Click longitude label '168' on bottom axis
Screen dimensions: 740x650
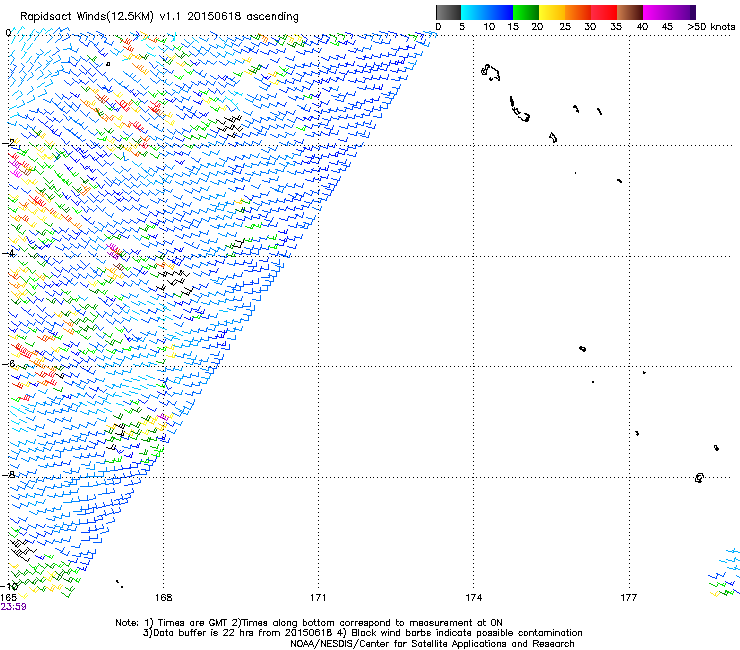(163, 598)
